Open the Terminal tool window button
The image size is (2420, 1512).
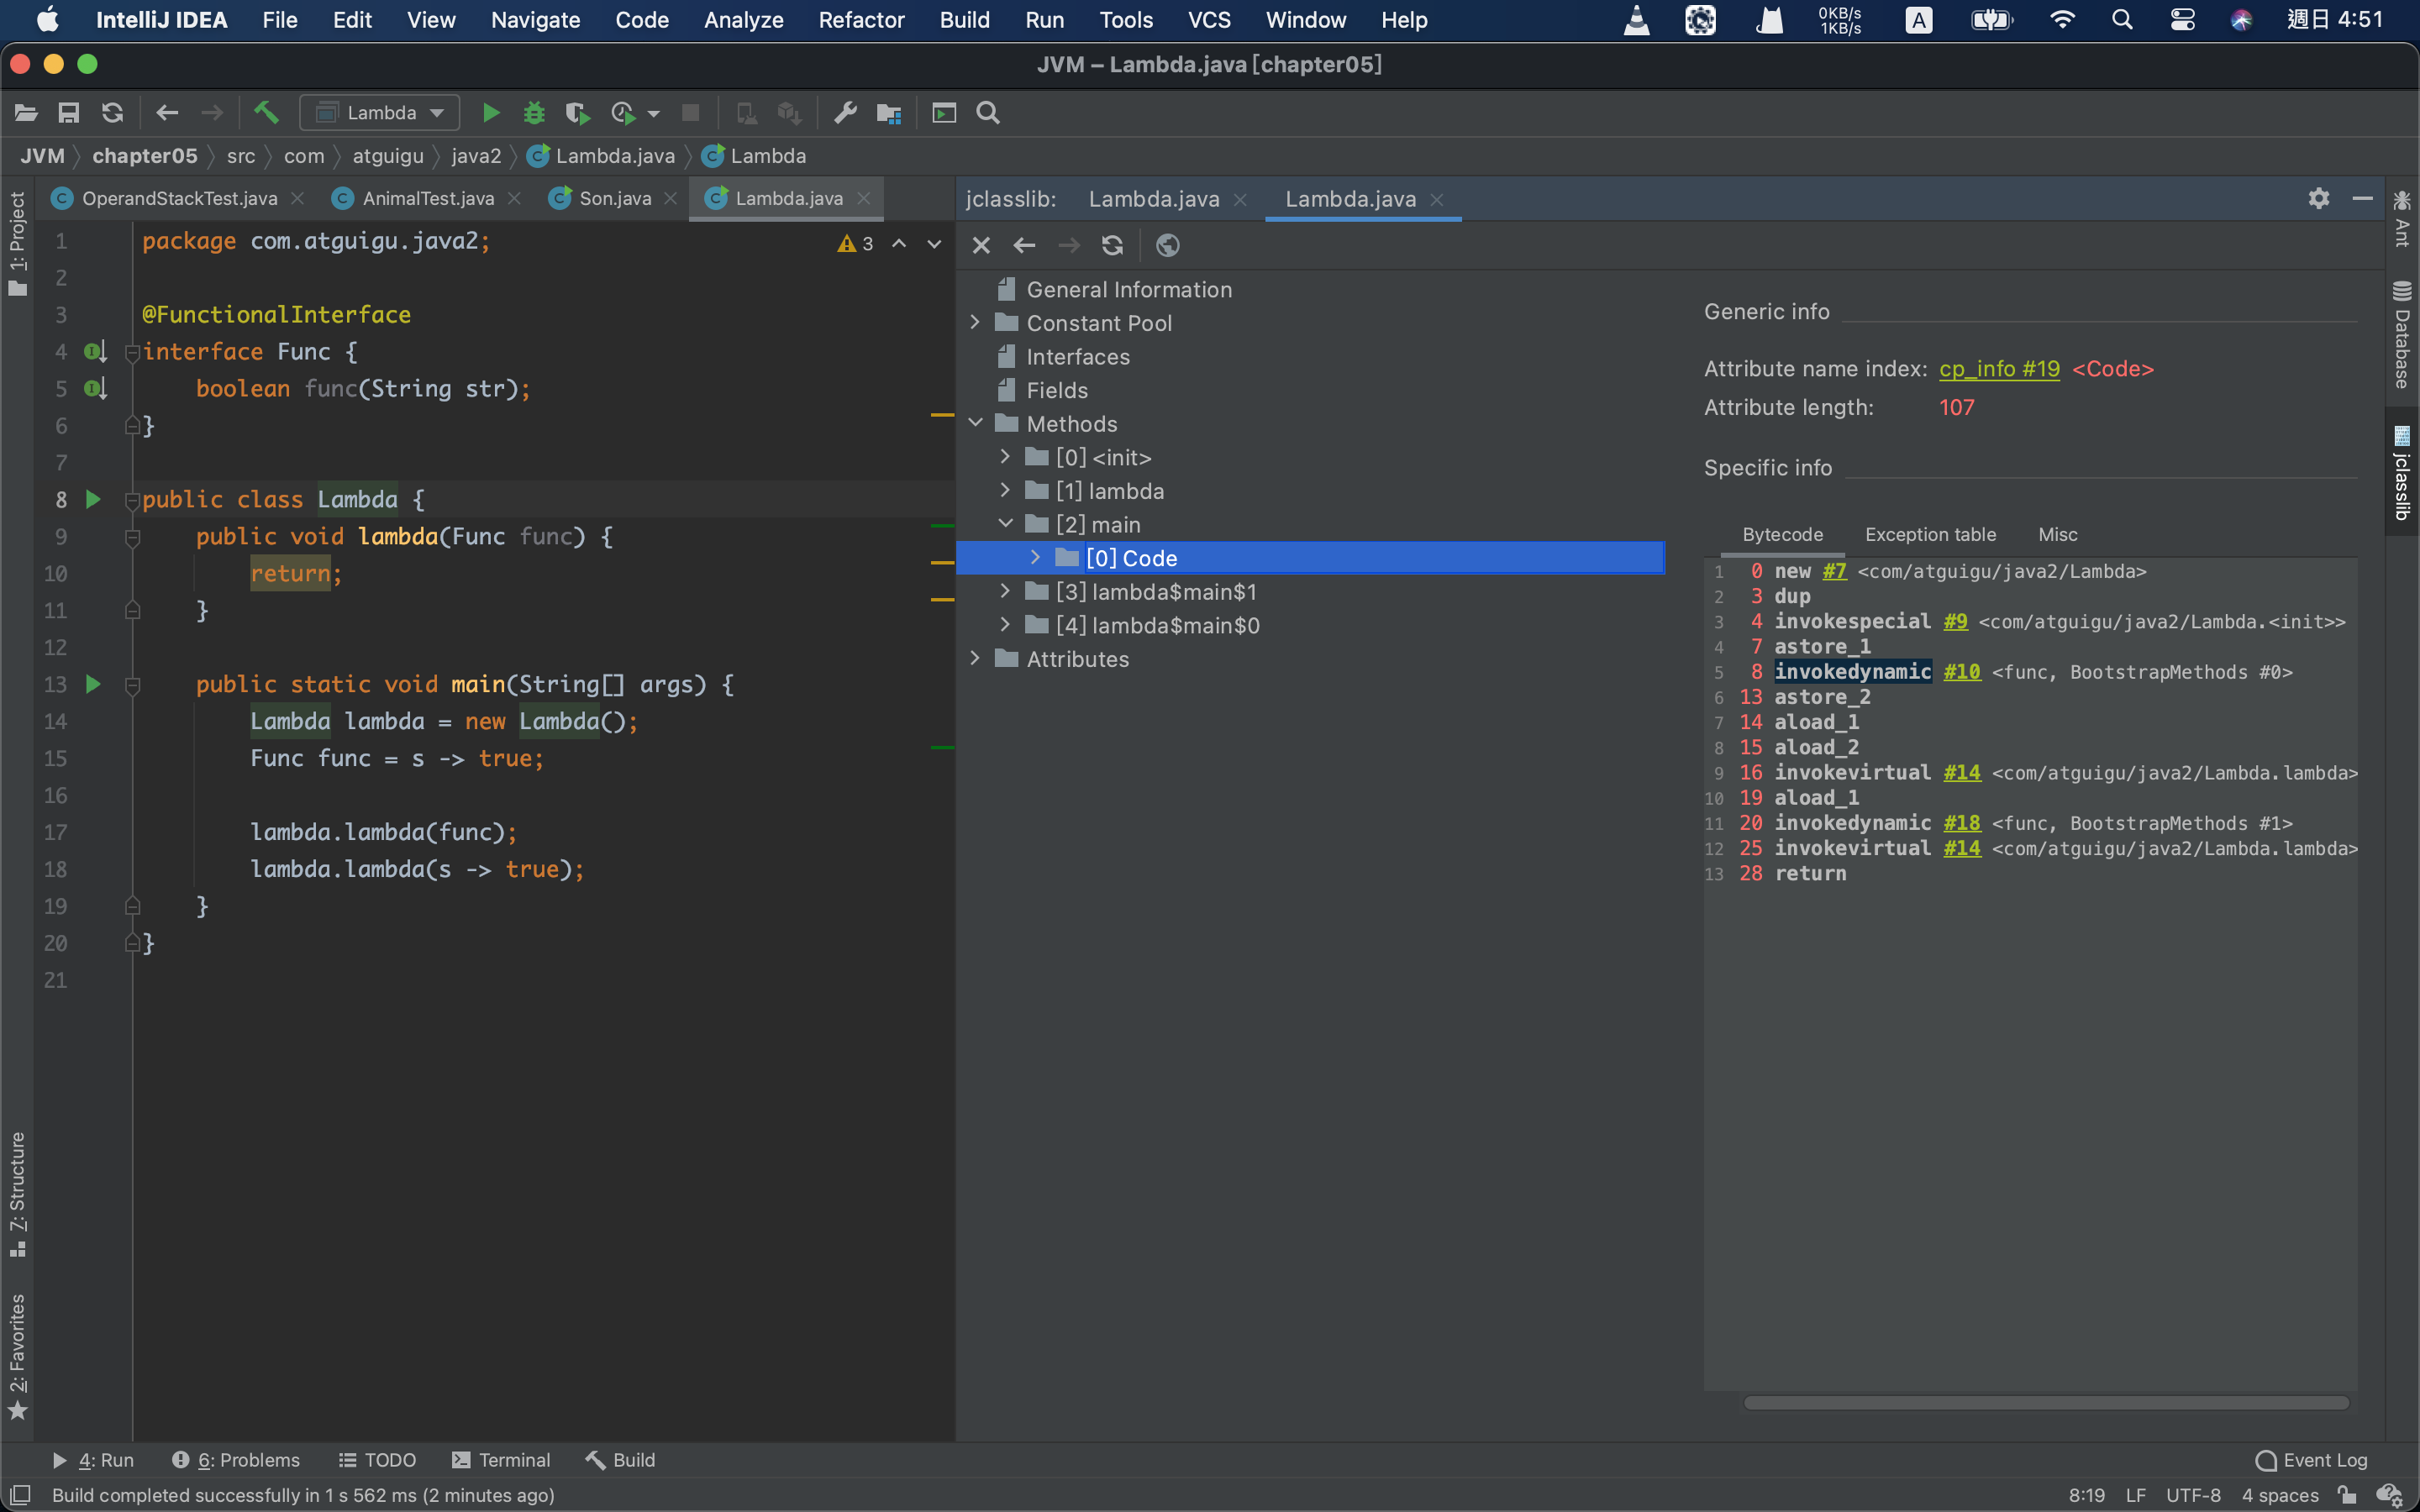click(501, 1460)
